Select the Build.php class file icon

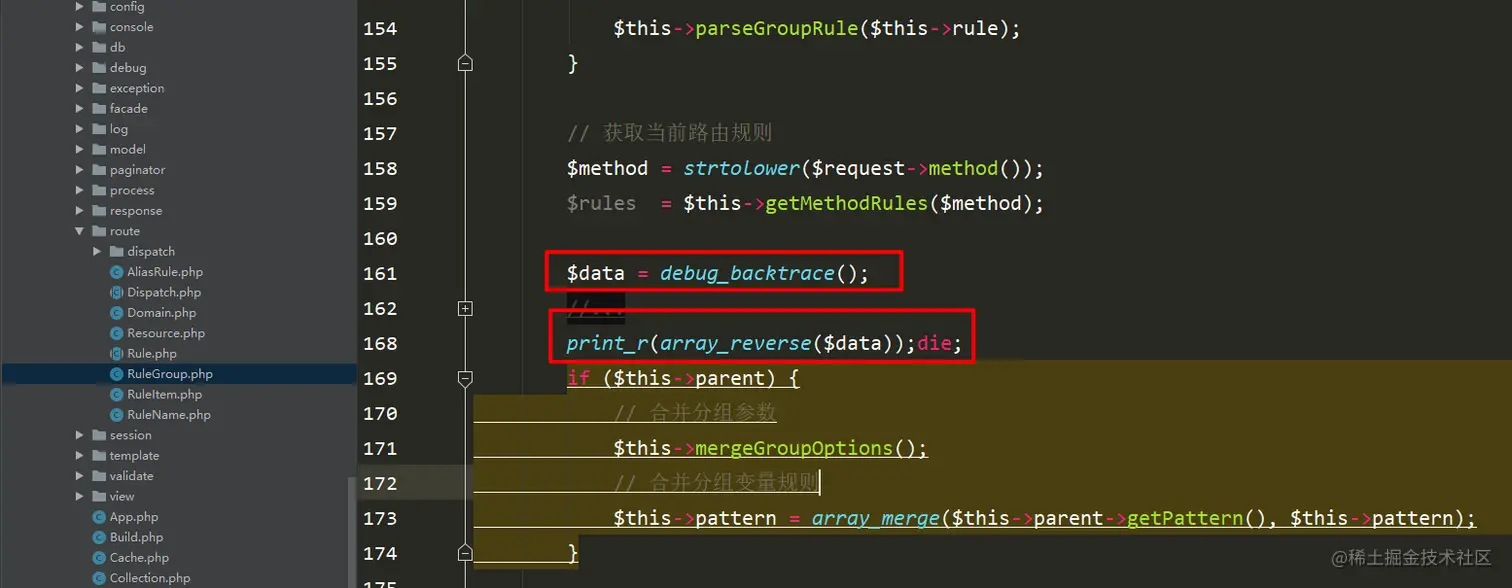pos(99,537)
